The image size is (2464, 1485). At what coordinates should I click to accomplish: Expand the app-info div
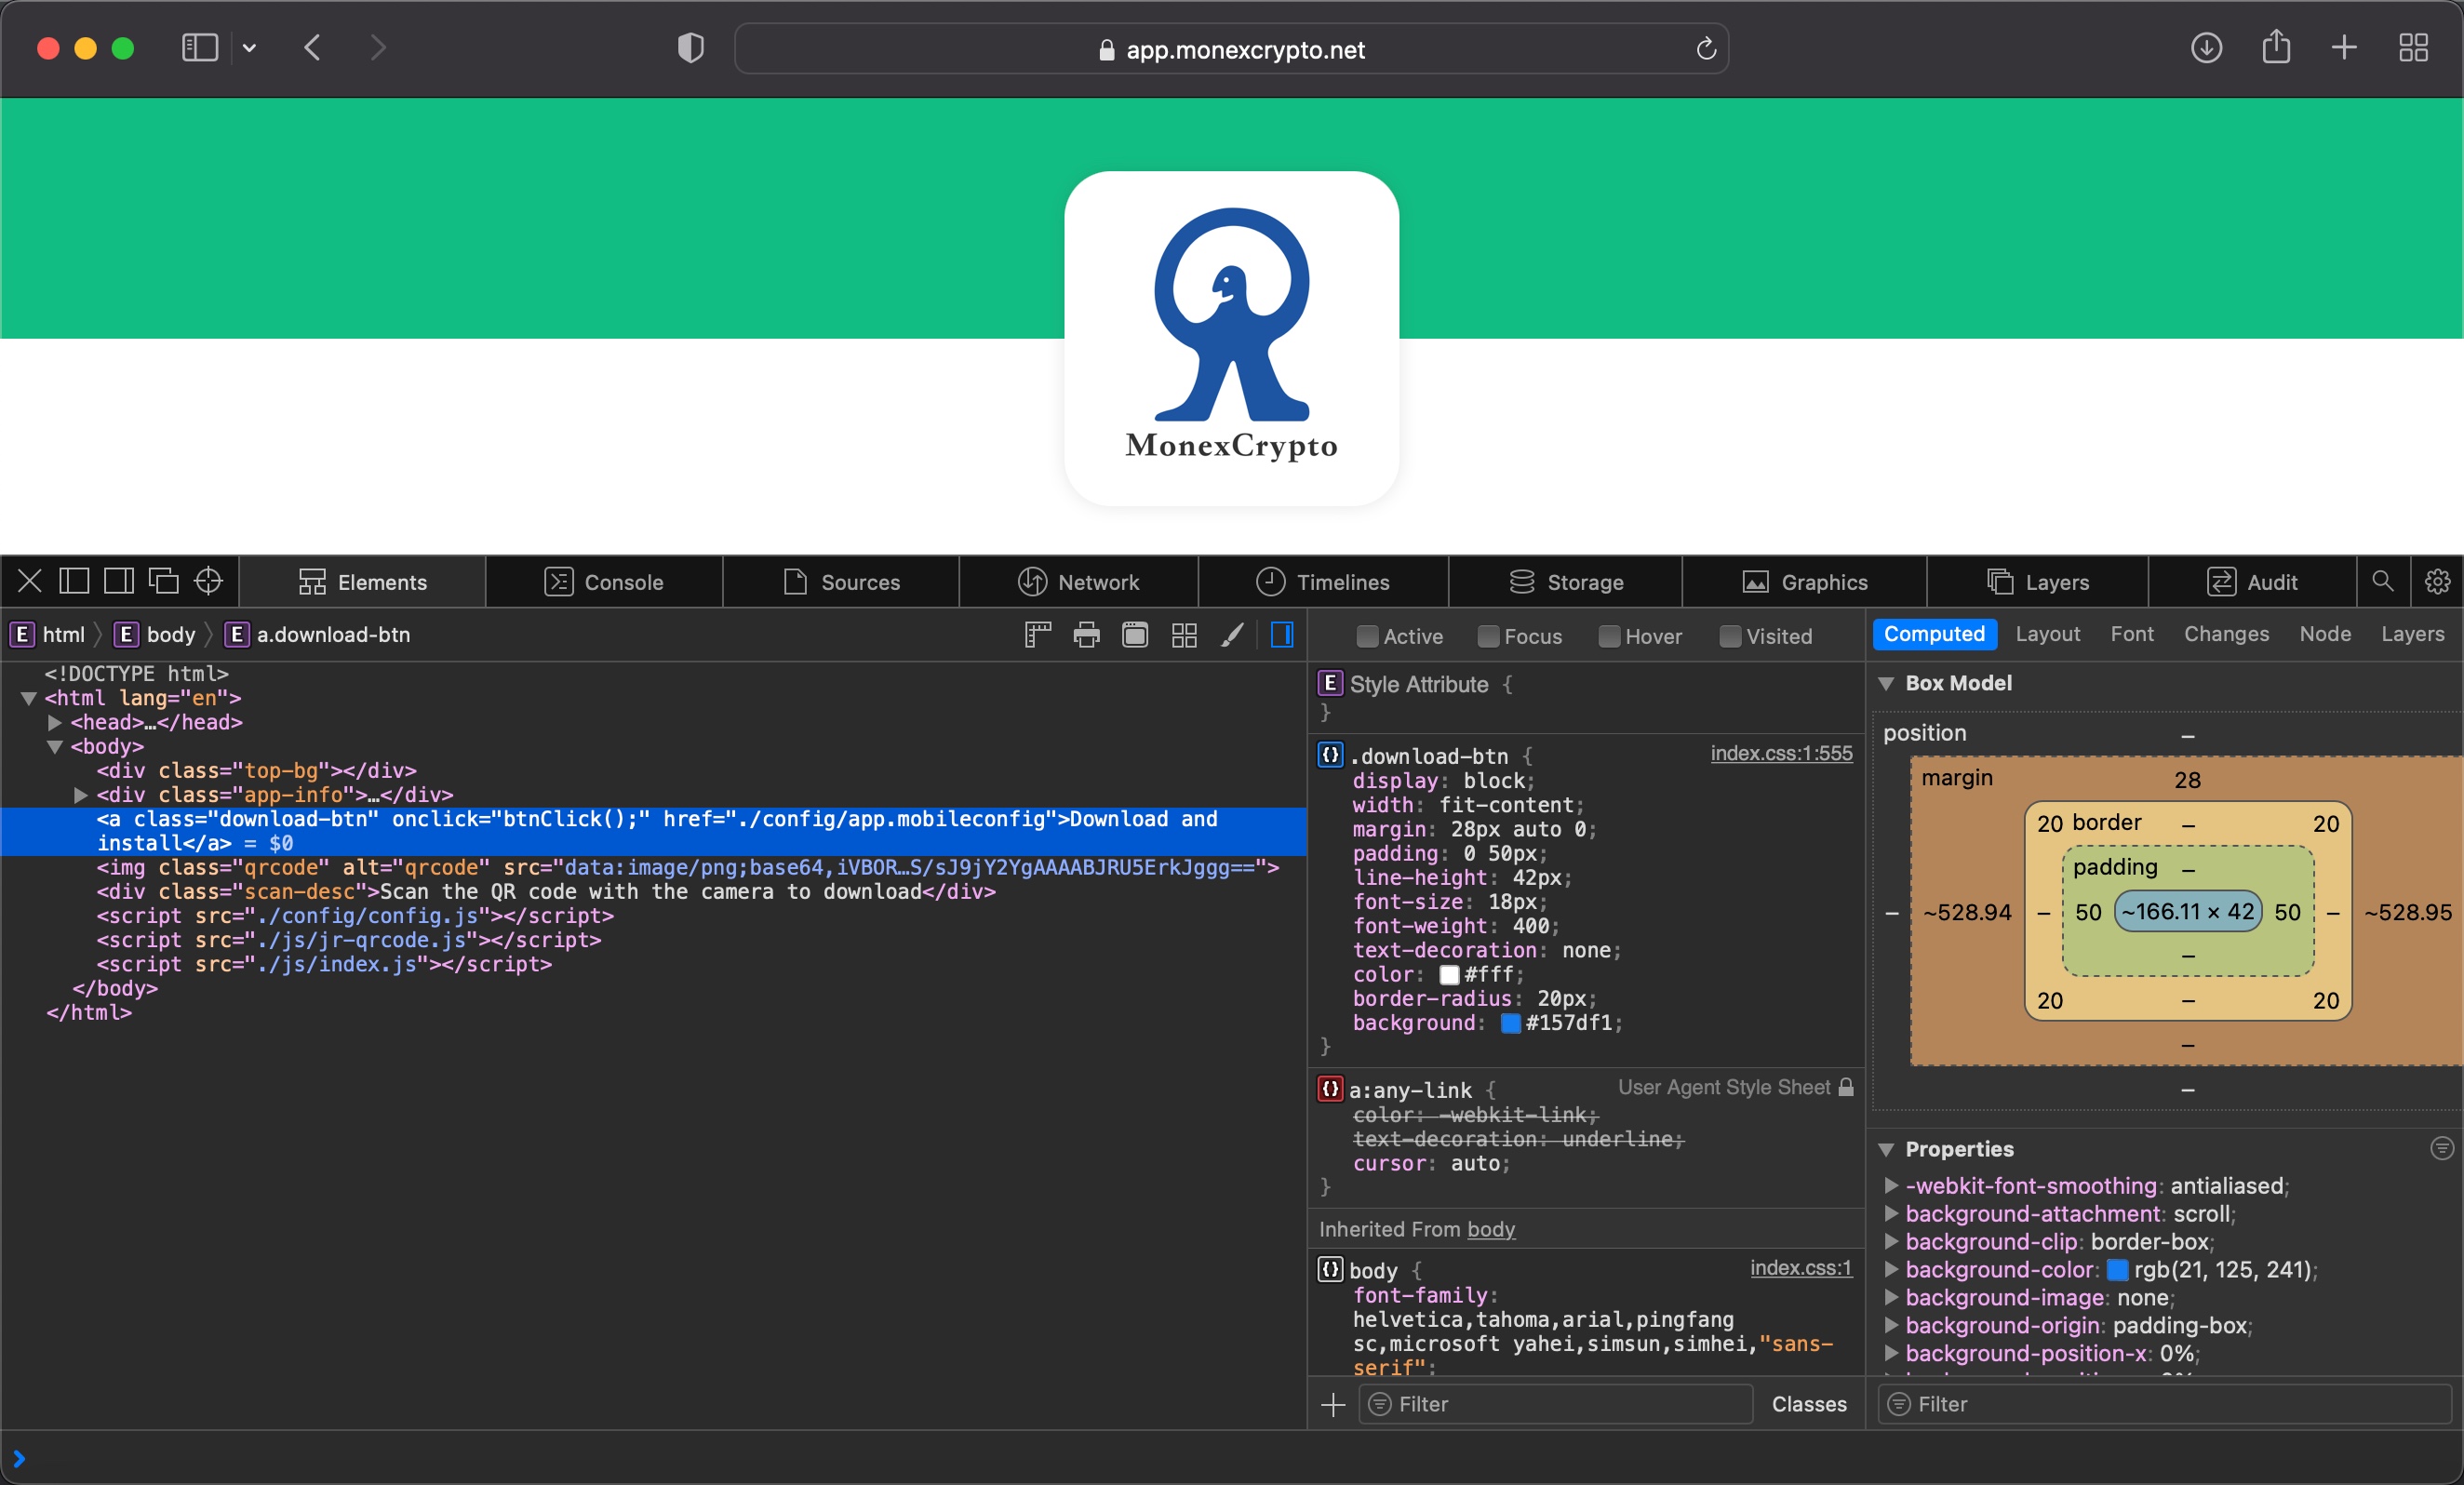click(x=81, y=795)
